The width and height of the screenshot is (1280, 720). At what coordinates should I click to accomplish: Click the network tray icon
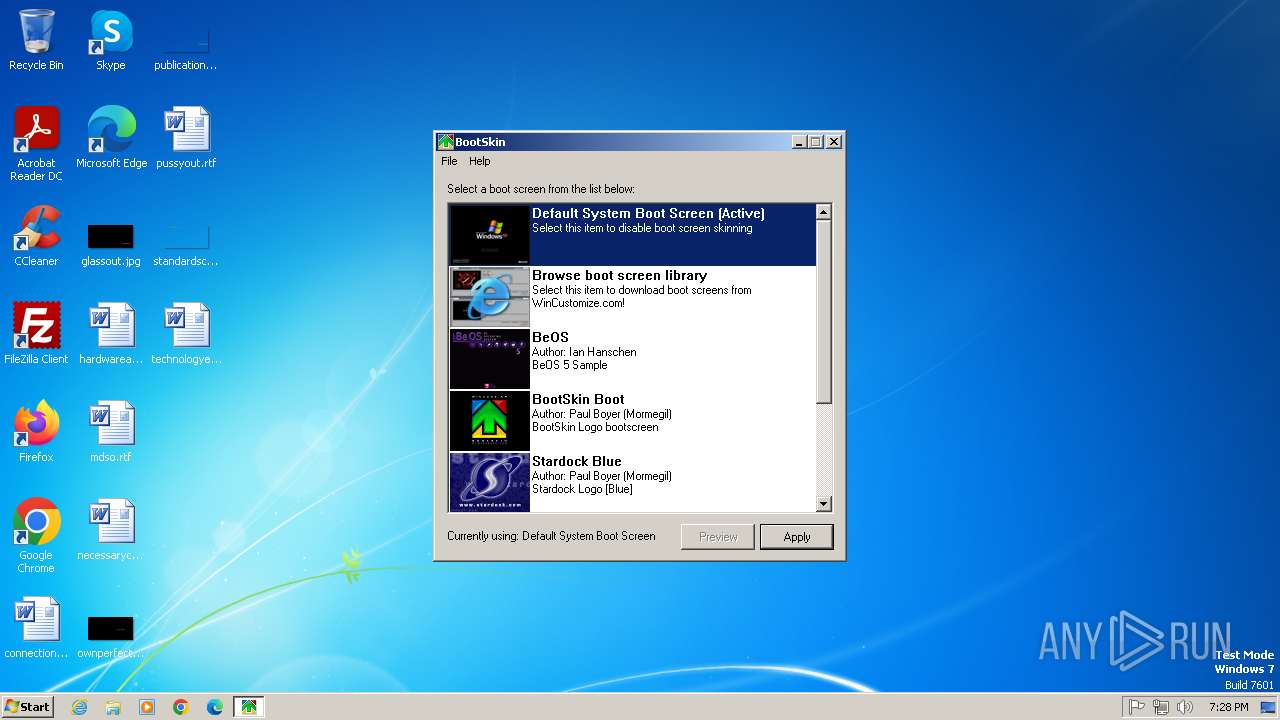[x=1161, y=707]
